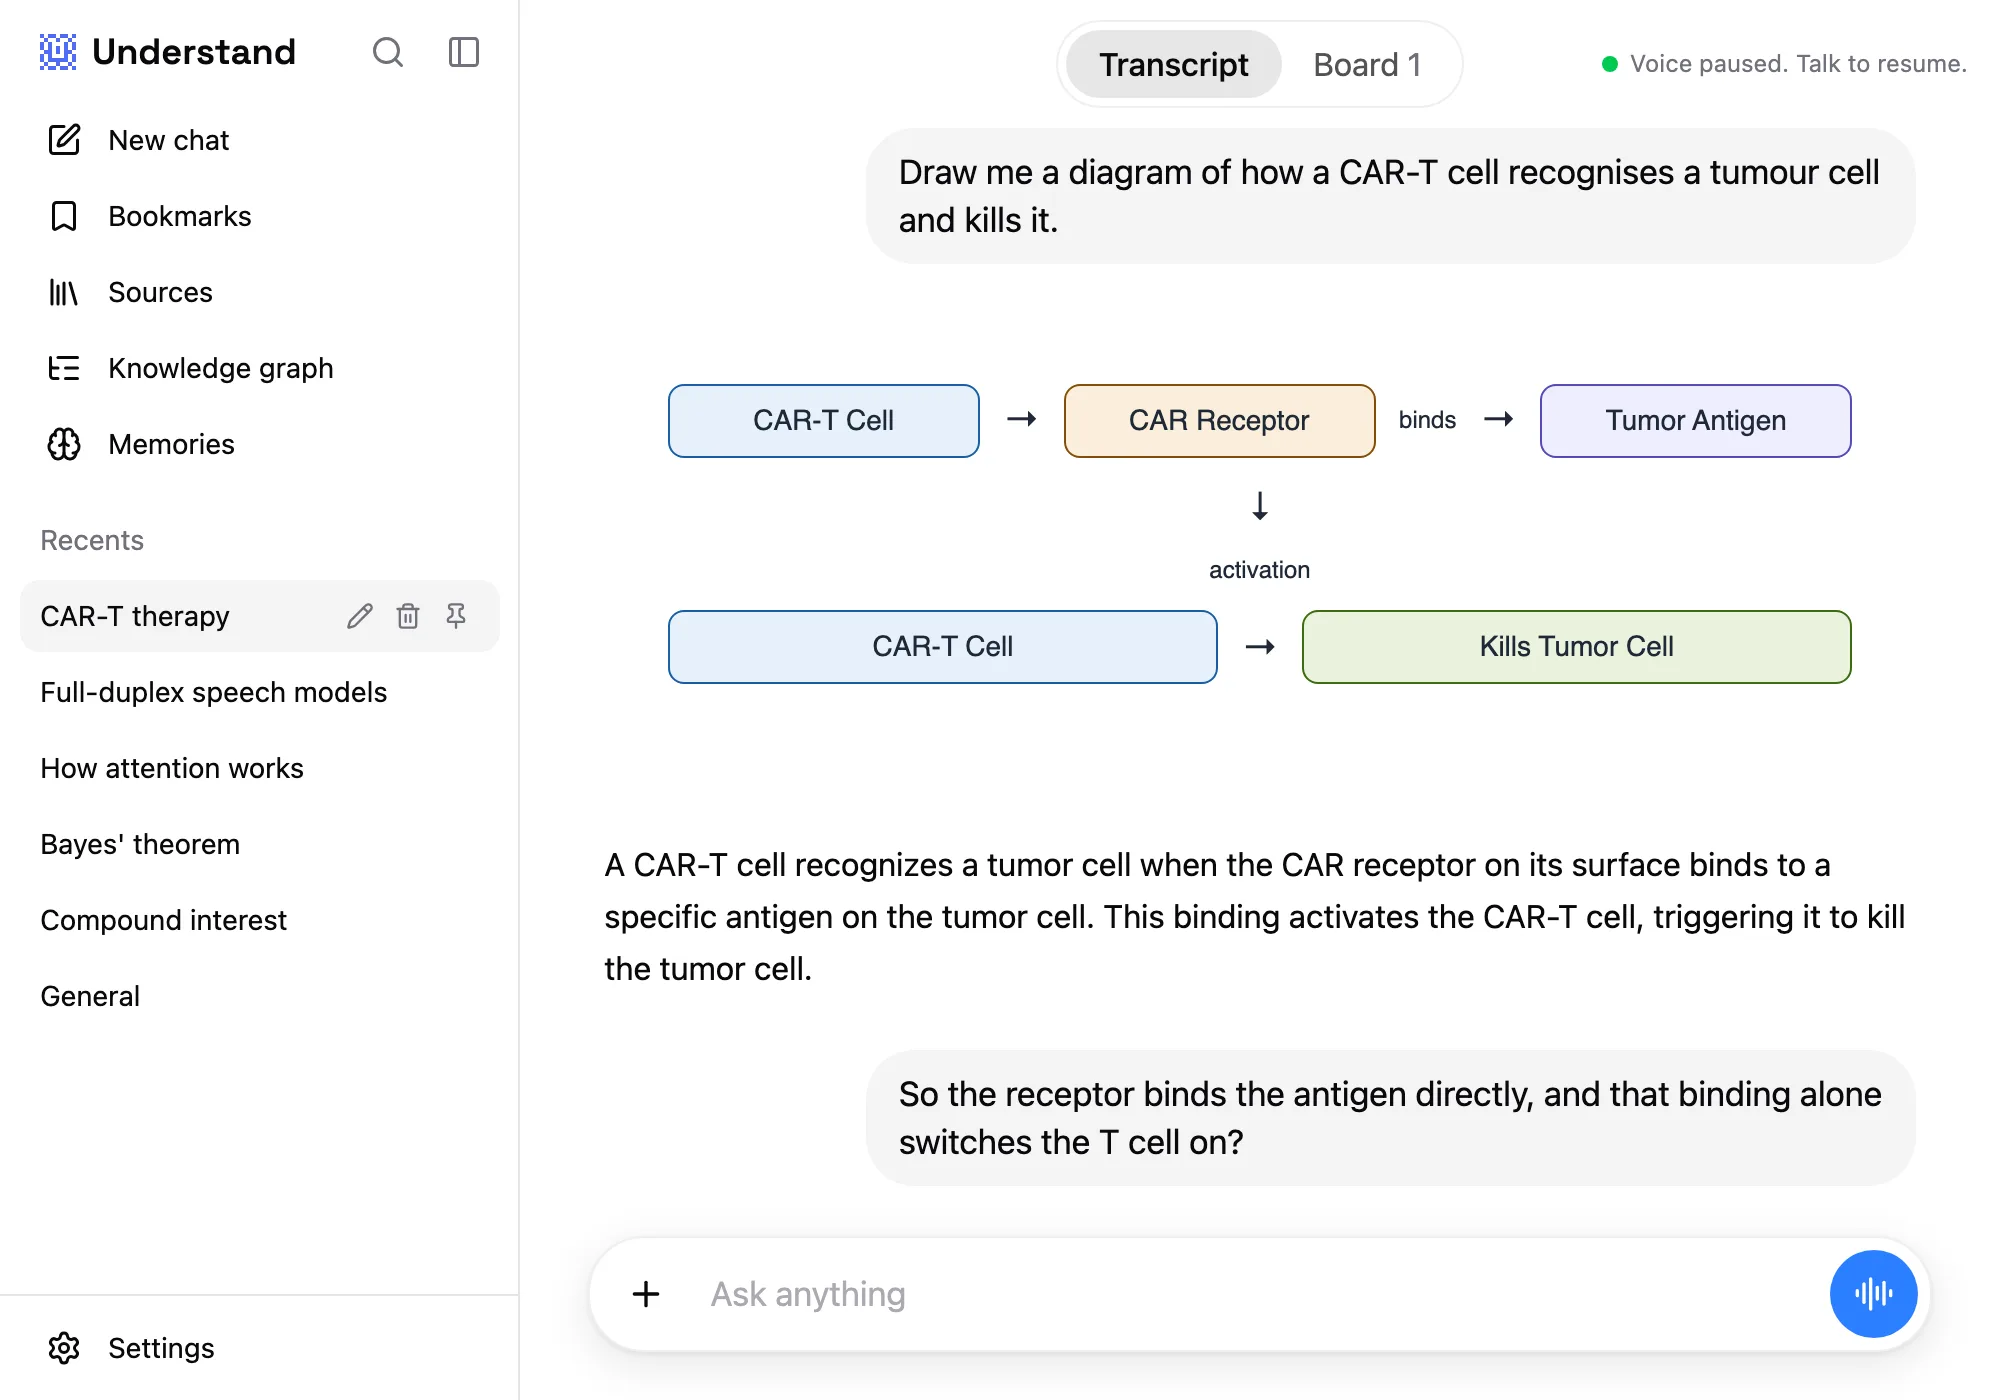Click the plus attachment icon in input bar
Image resolution: width=2000 pixels, height=1400 pixels.
646,1294
